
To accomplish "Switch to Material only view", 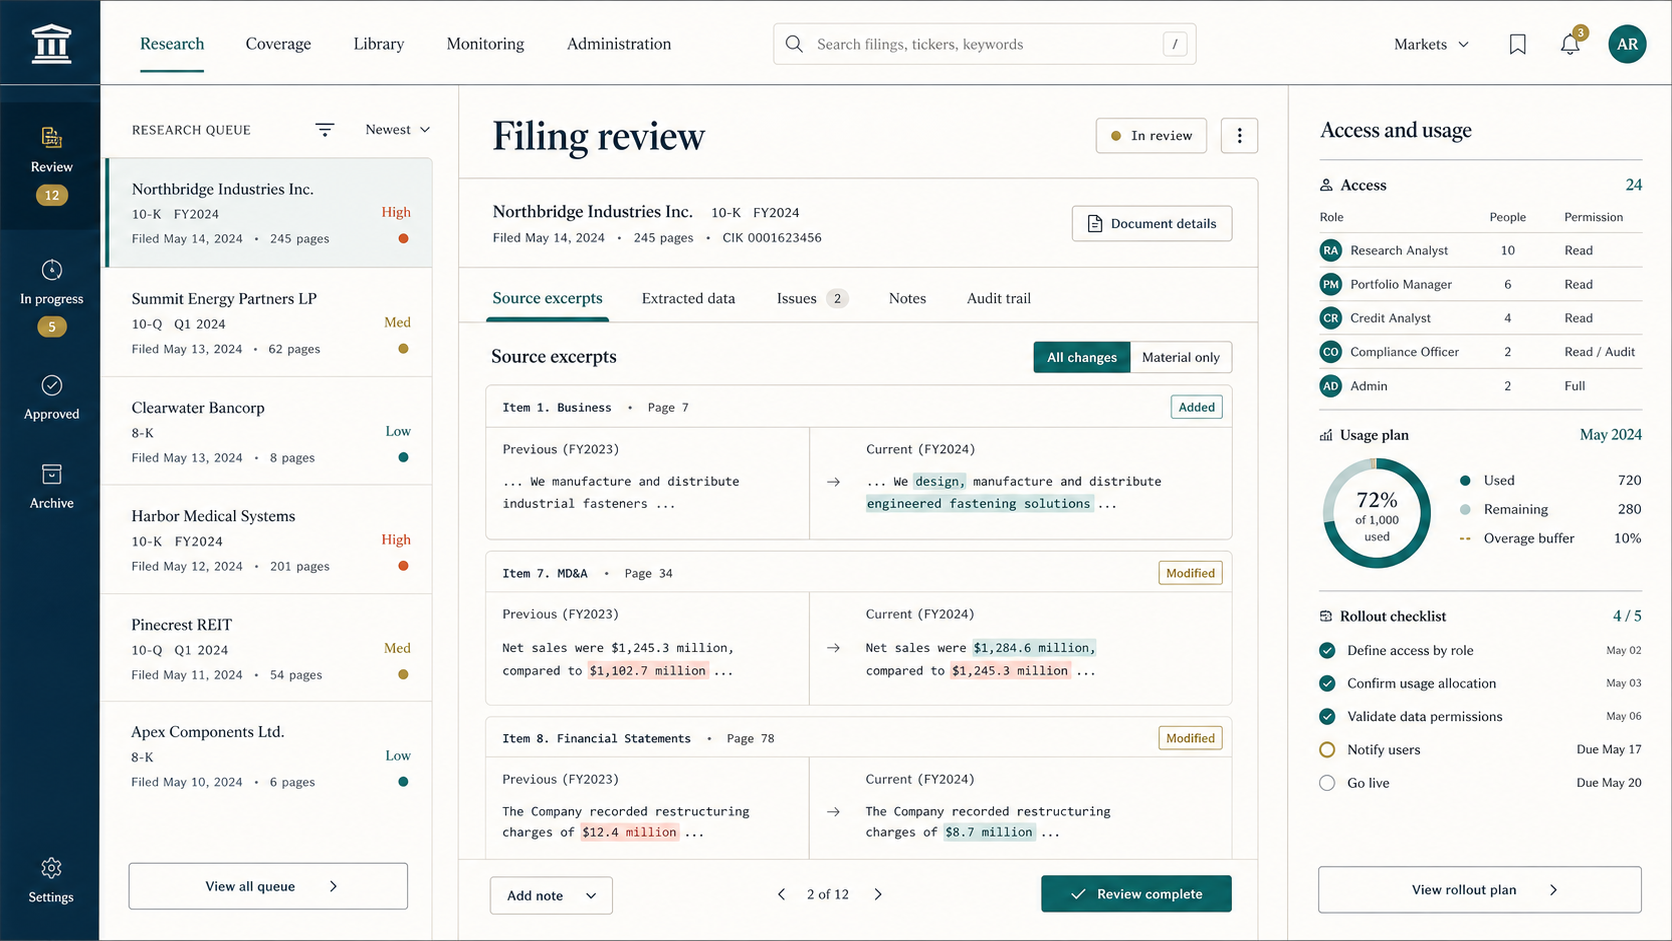I will pyautogui.click(x=1181, y=357).
